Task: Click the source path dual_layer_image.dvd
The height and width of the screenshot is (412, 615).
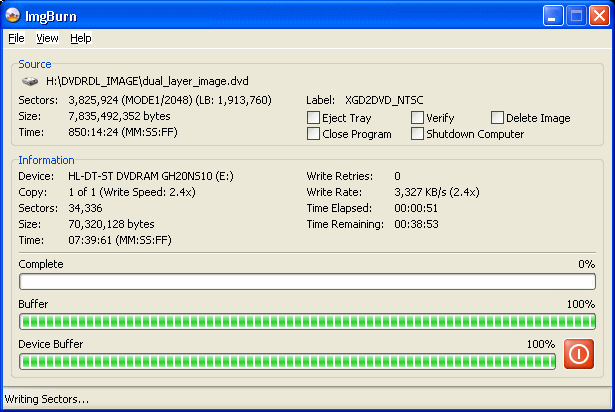Action: tap(147, 81)
